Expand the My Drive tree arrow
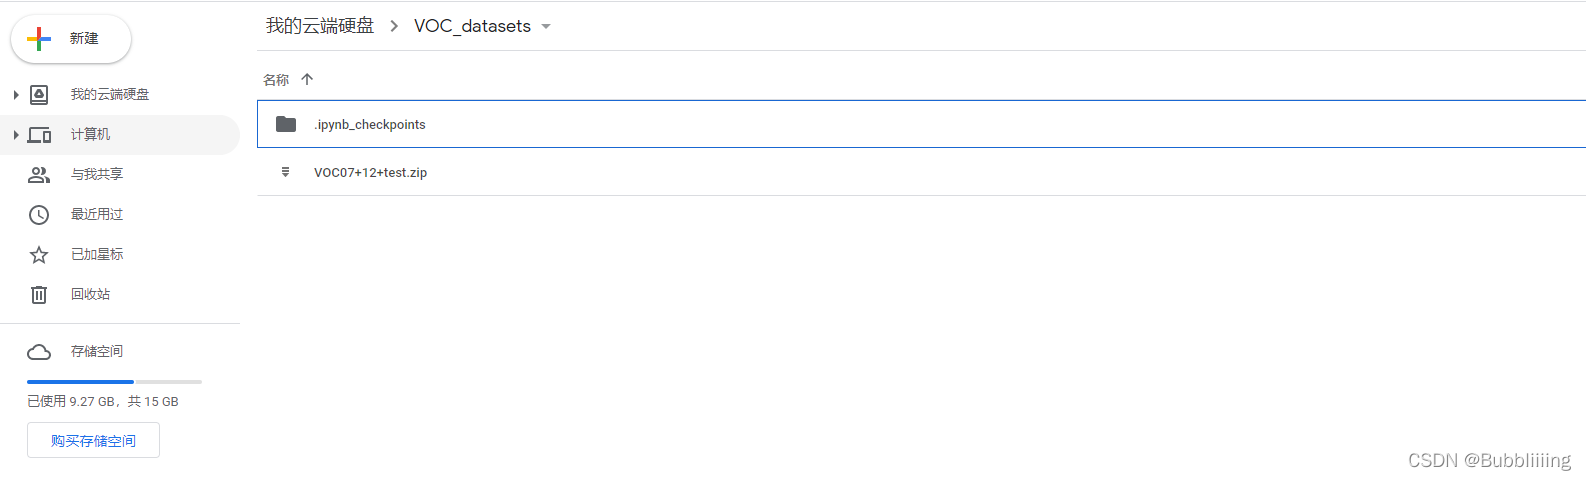1586x480 pixels. coord(16,95)
